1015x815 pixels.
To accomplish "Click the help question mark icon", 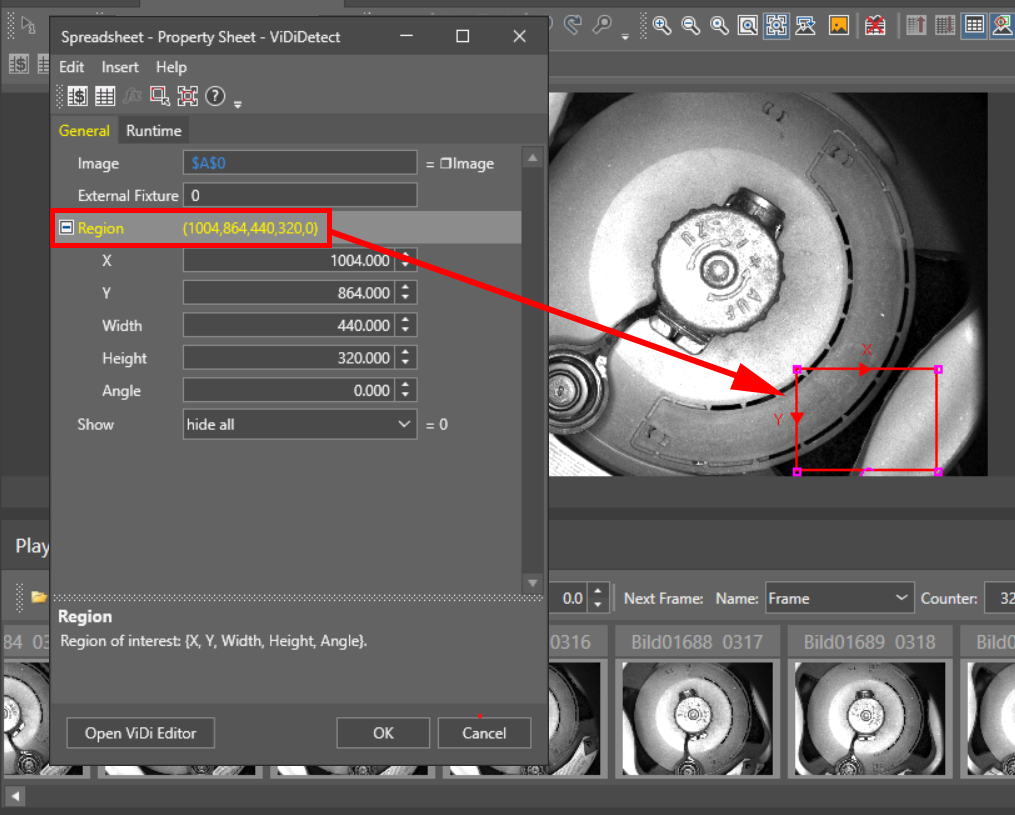I will [215, 96].
